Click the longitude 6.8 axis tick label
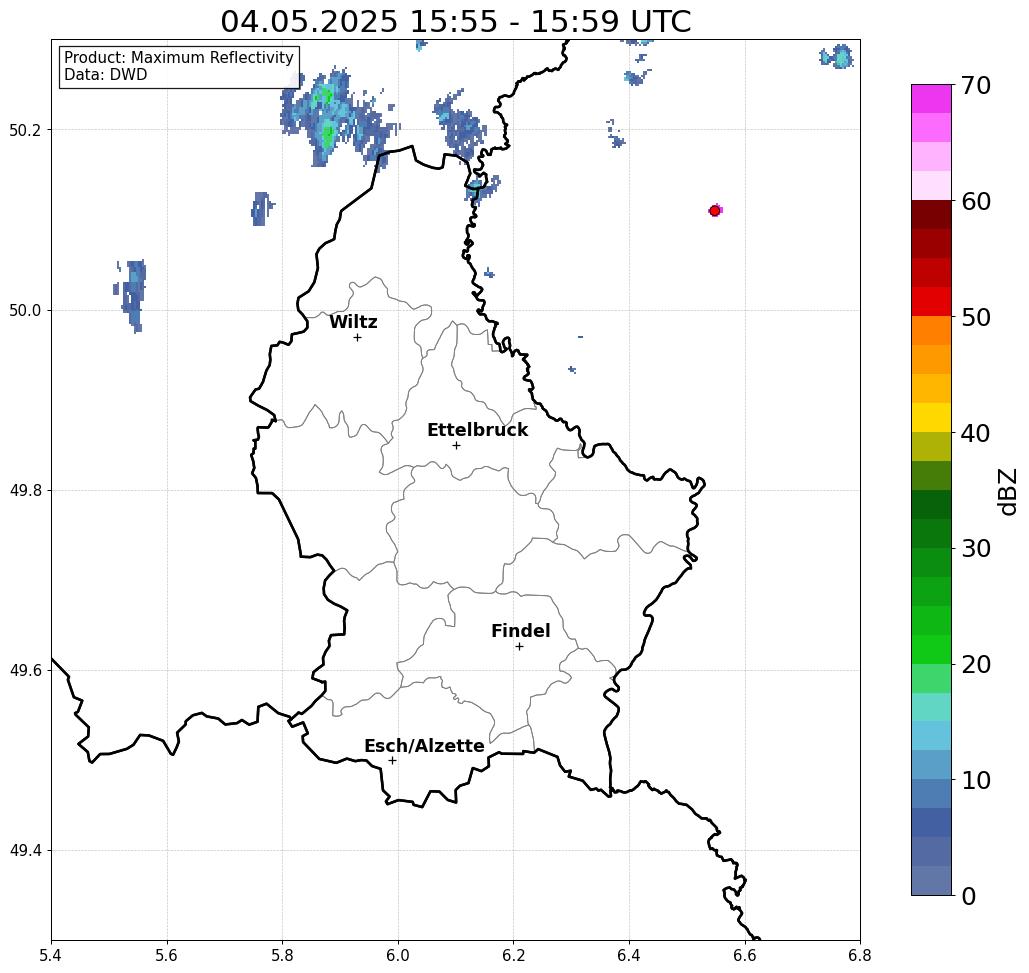 coord(860,955)
